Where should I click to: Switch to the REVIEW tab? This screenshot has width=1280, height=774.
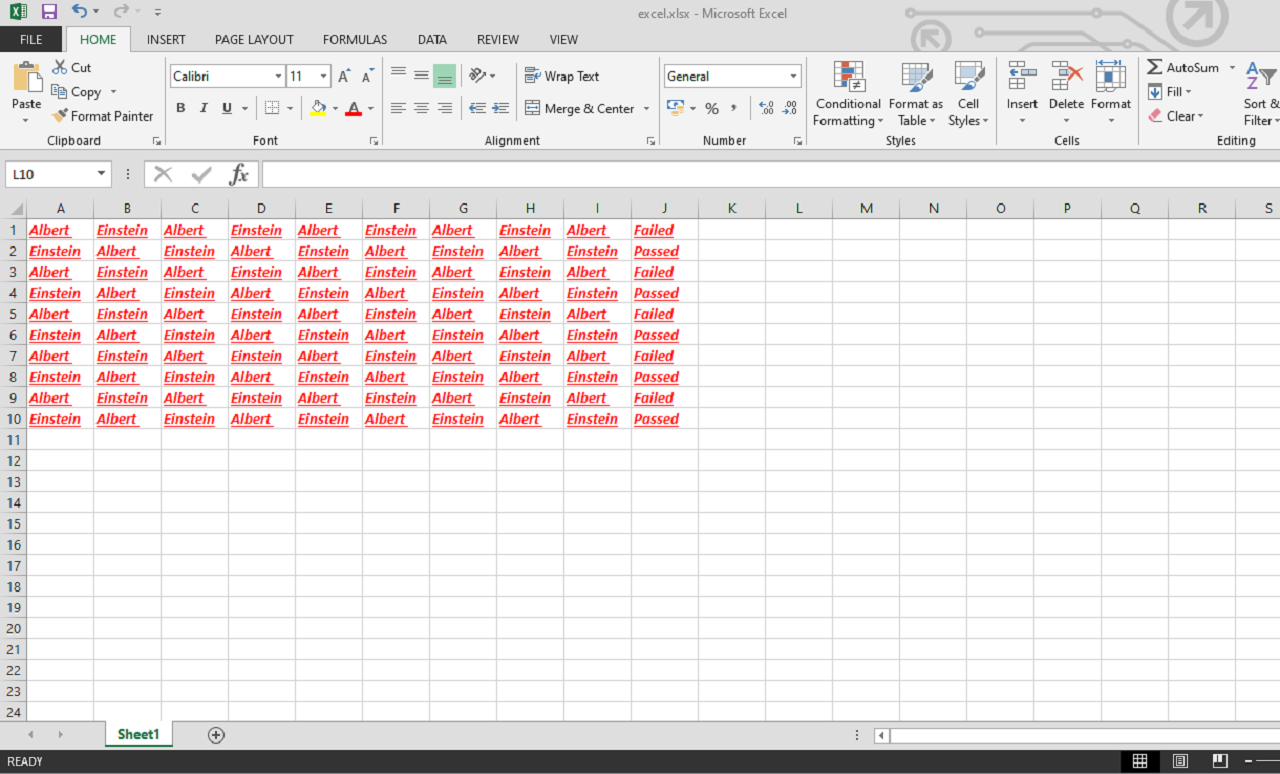pos(498,39)
